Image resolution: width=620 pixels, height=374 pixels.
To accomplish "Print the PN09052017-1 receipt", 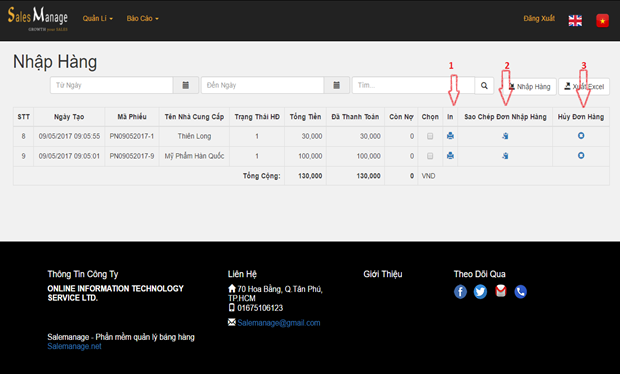I will [x=450, y=136].
